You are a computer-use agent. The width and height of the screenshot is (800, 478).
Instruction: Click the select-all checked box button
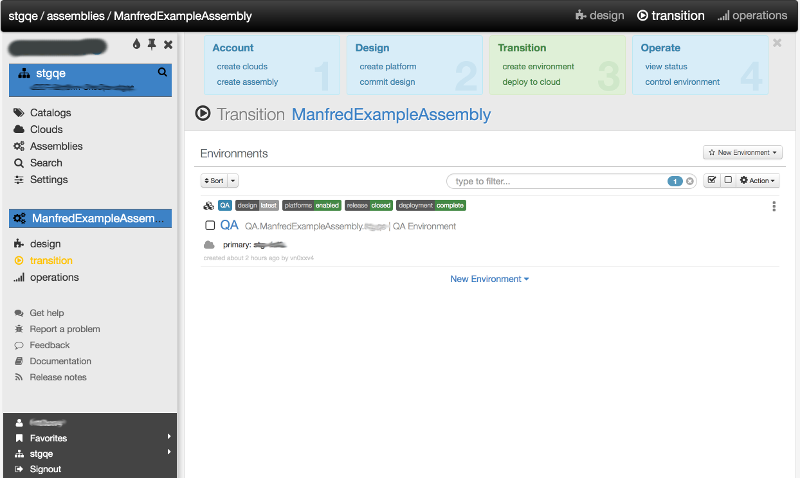pyautogui.click(x=711, y=181)
